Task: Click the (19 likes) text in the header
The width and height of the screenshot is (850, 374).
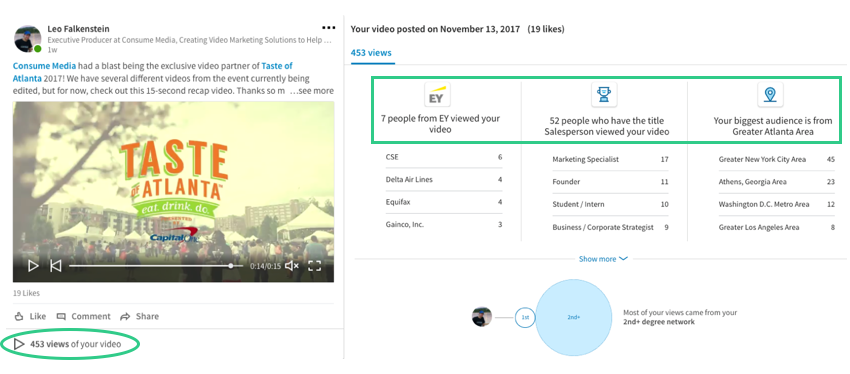Action: click(x=546, y=29)
